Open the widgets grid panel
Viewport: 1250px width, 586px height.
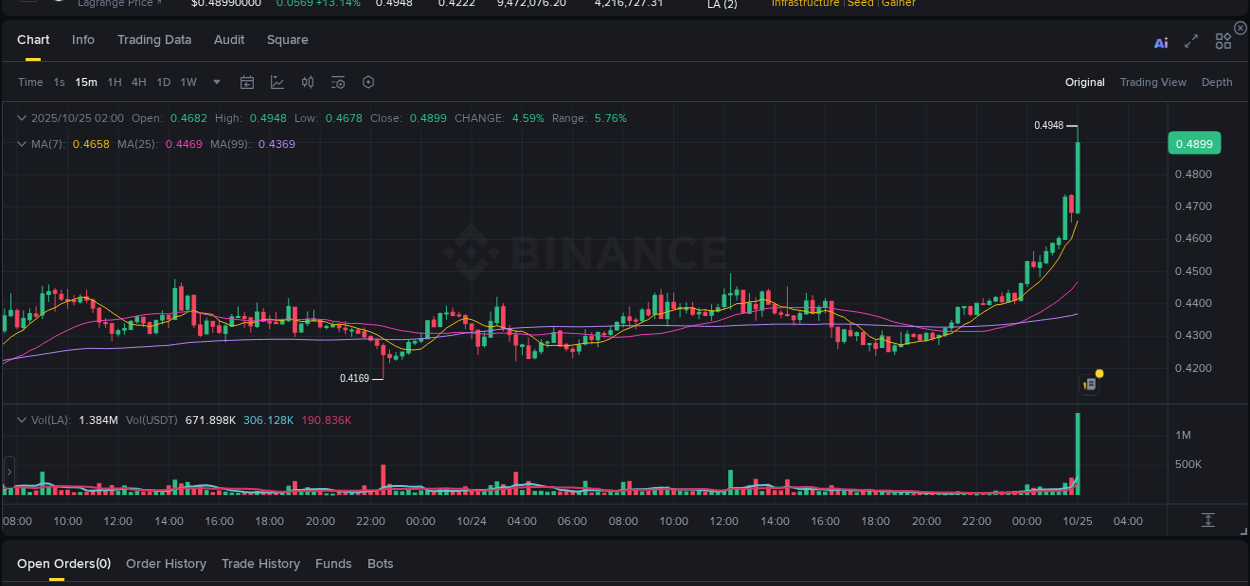(x=1222, y=42)
